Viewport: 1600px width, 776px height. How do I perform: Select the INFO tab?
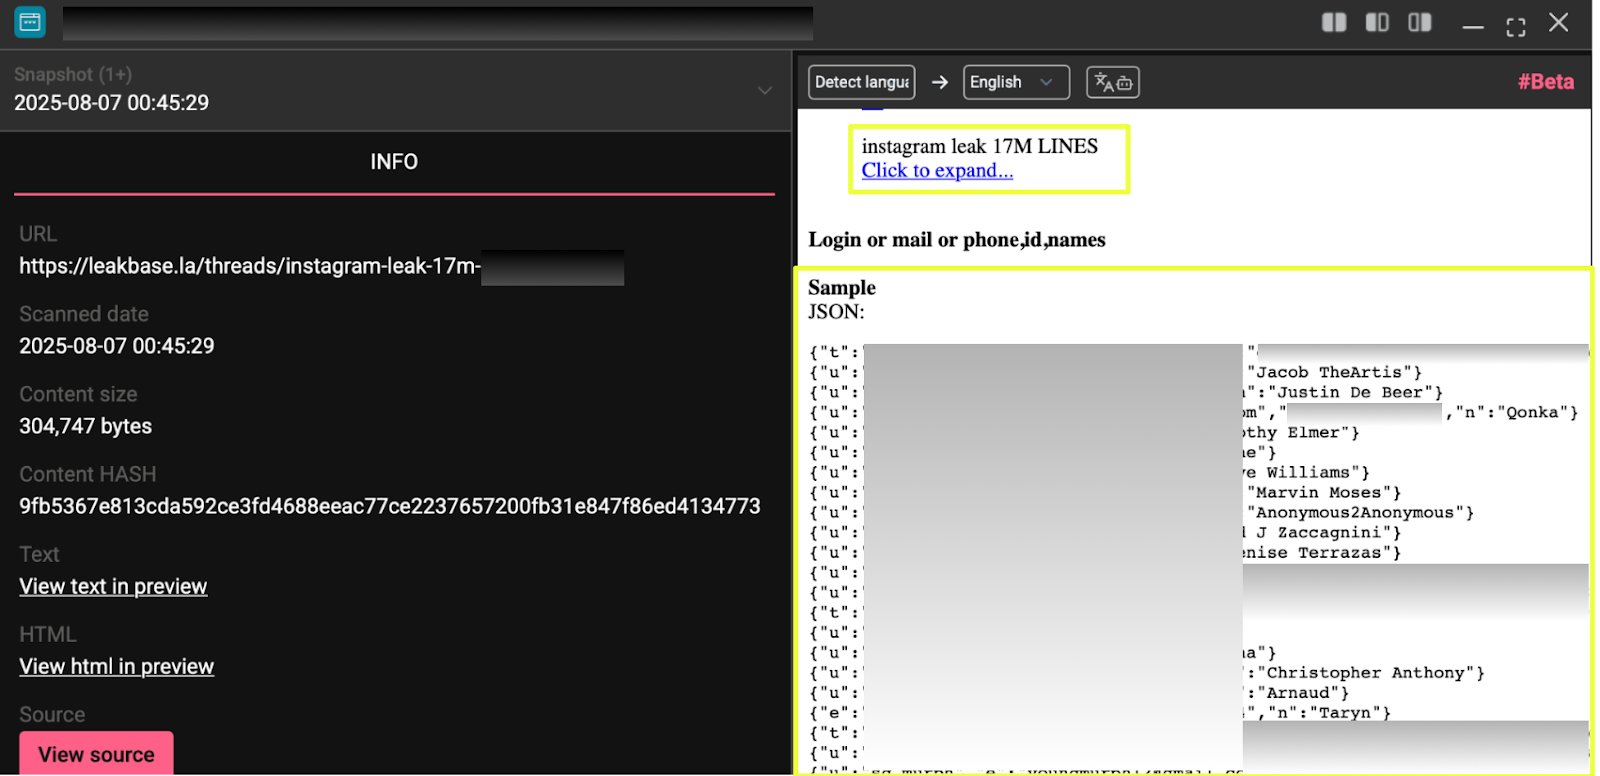pyautogui.click(x=394, y=162)
